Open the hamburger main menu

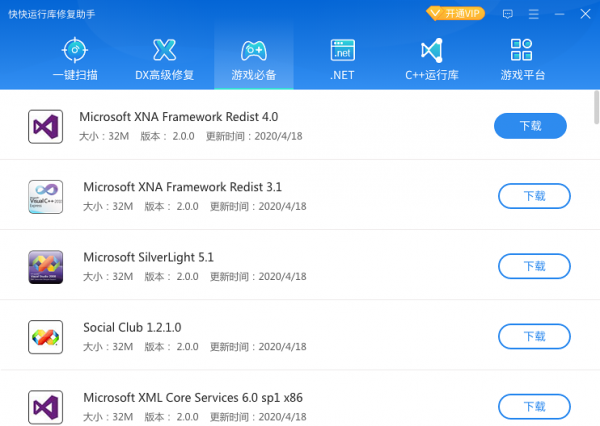click(535, 14)
